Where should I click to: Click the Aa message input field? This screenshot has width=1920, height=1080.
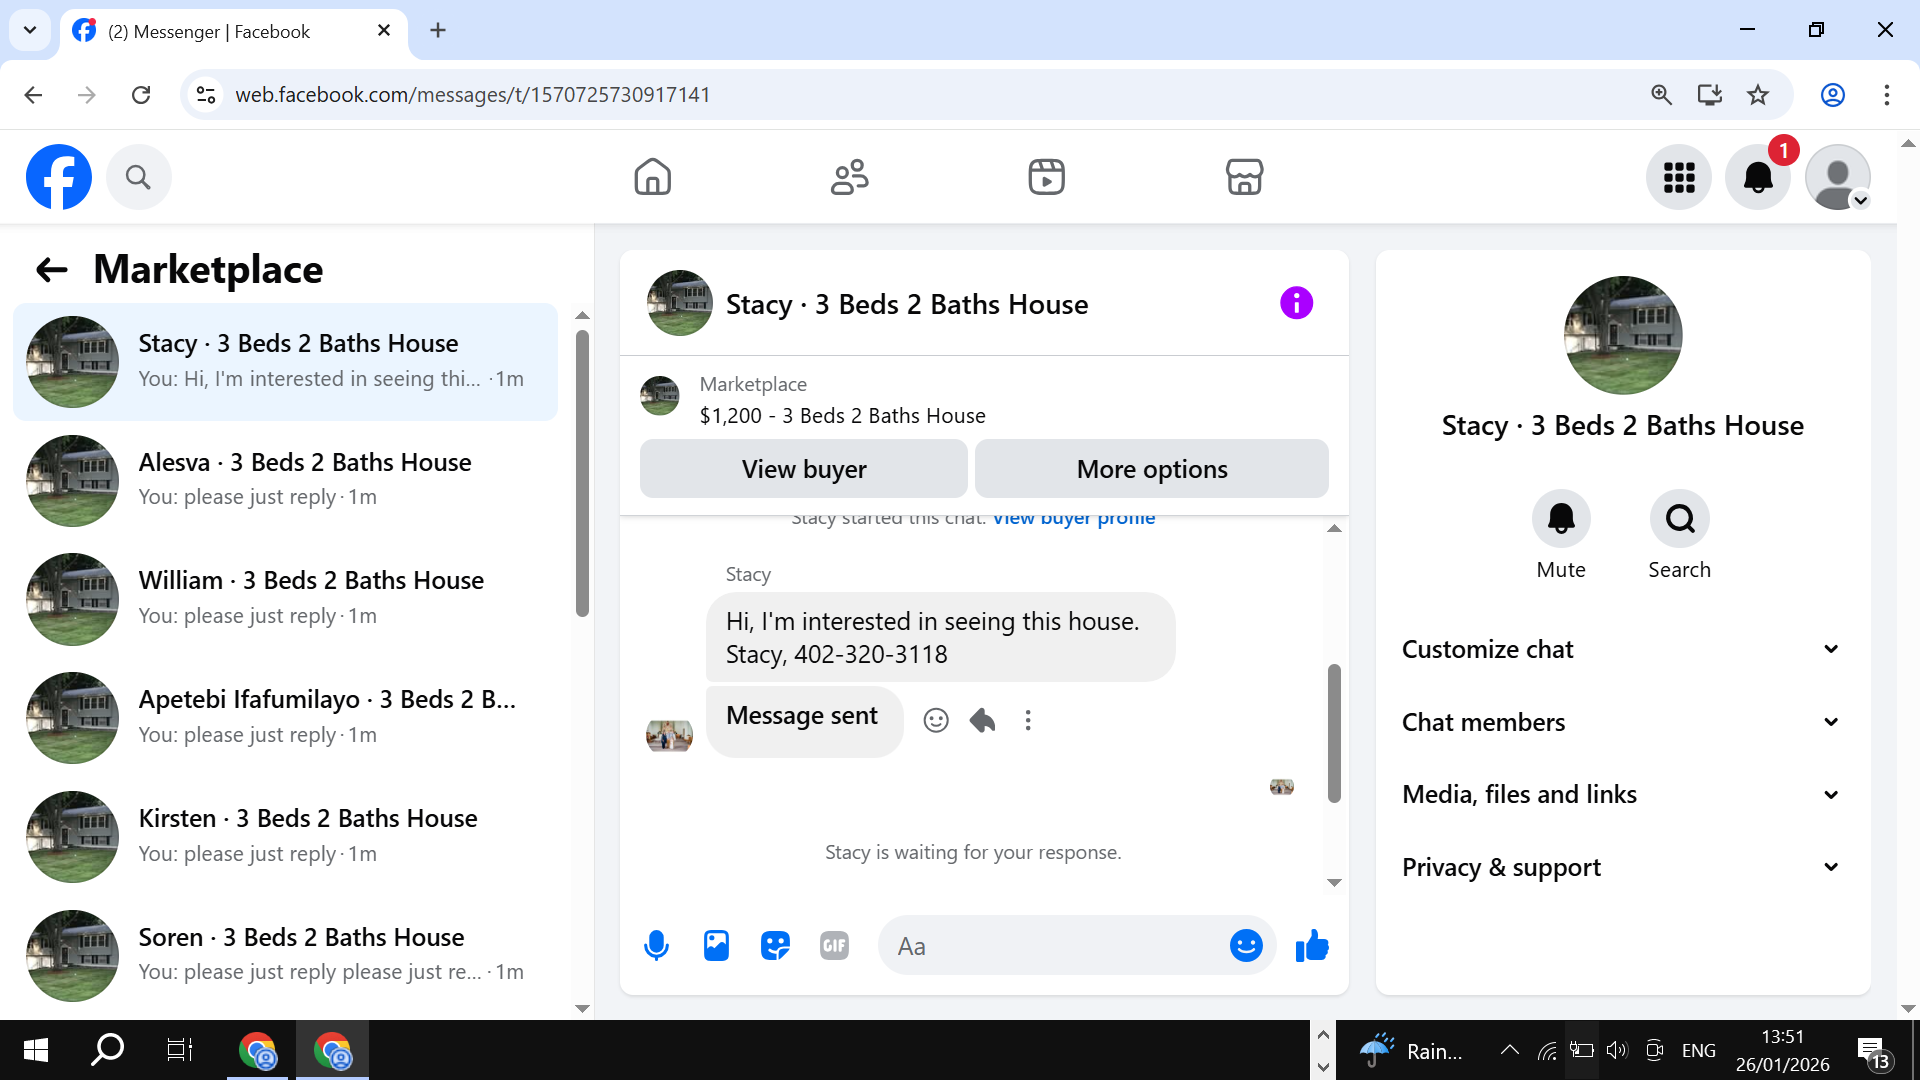tap(1050, 946)
